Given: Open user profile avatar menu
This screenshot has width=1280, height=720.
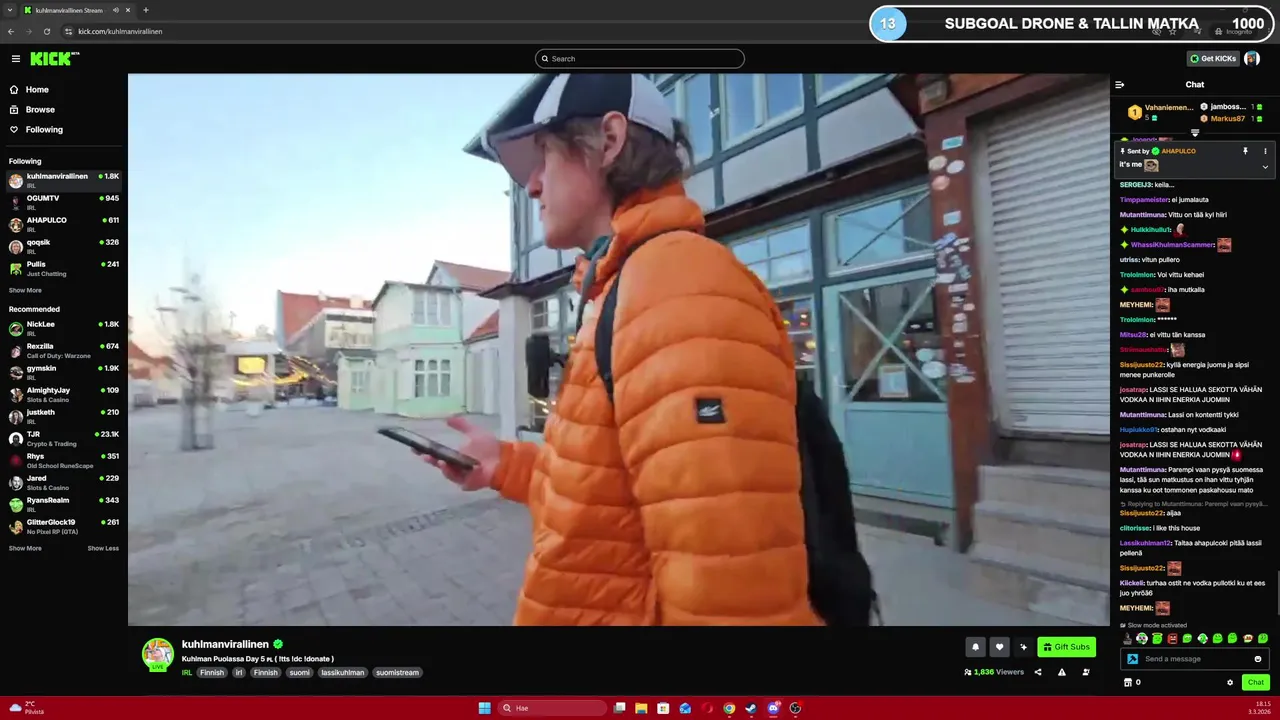Looking at the screenshot, I should [1252, 58].
